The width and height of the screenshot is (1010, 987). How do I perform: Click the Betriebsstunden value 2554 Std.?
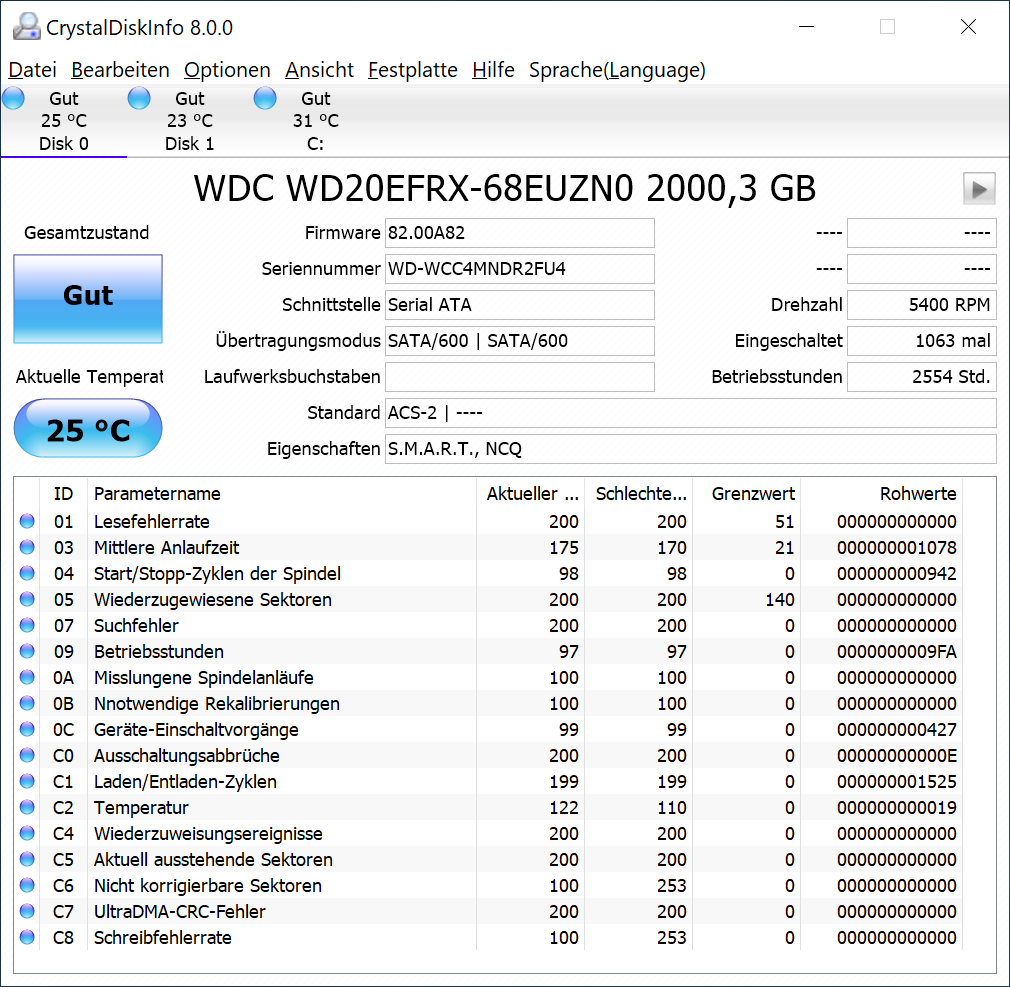[x=922, y=377]
